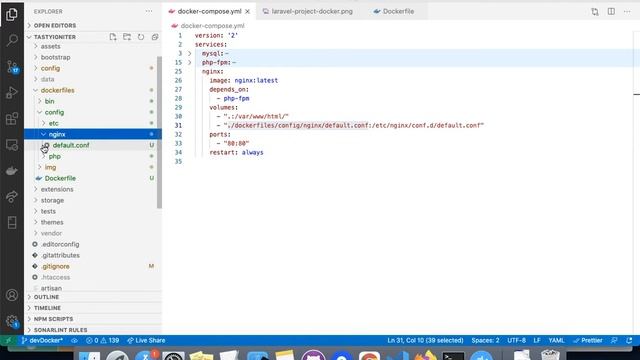Open Manage gear icon

coord(12,321)
